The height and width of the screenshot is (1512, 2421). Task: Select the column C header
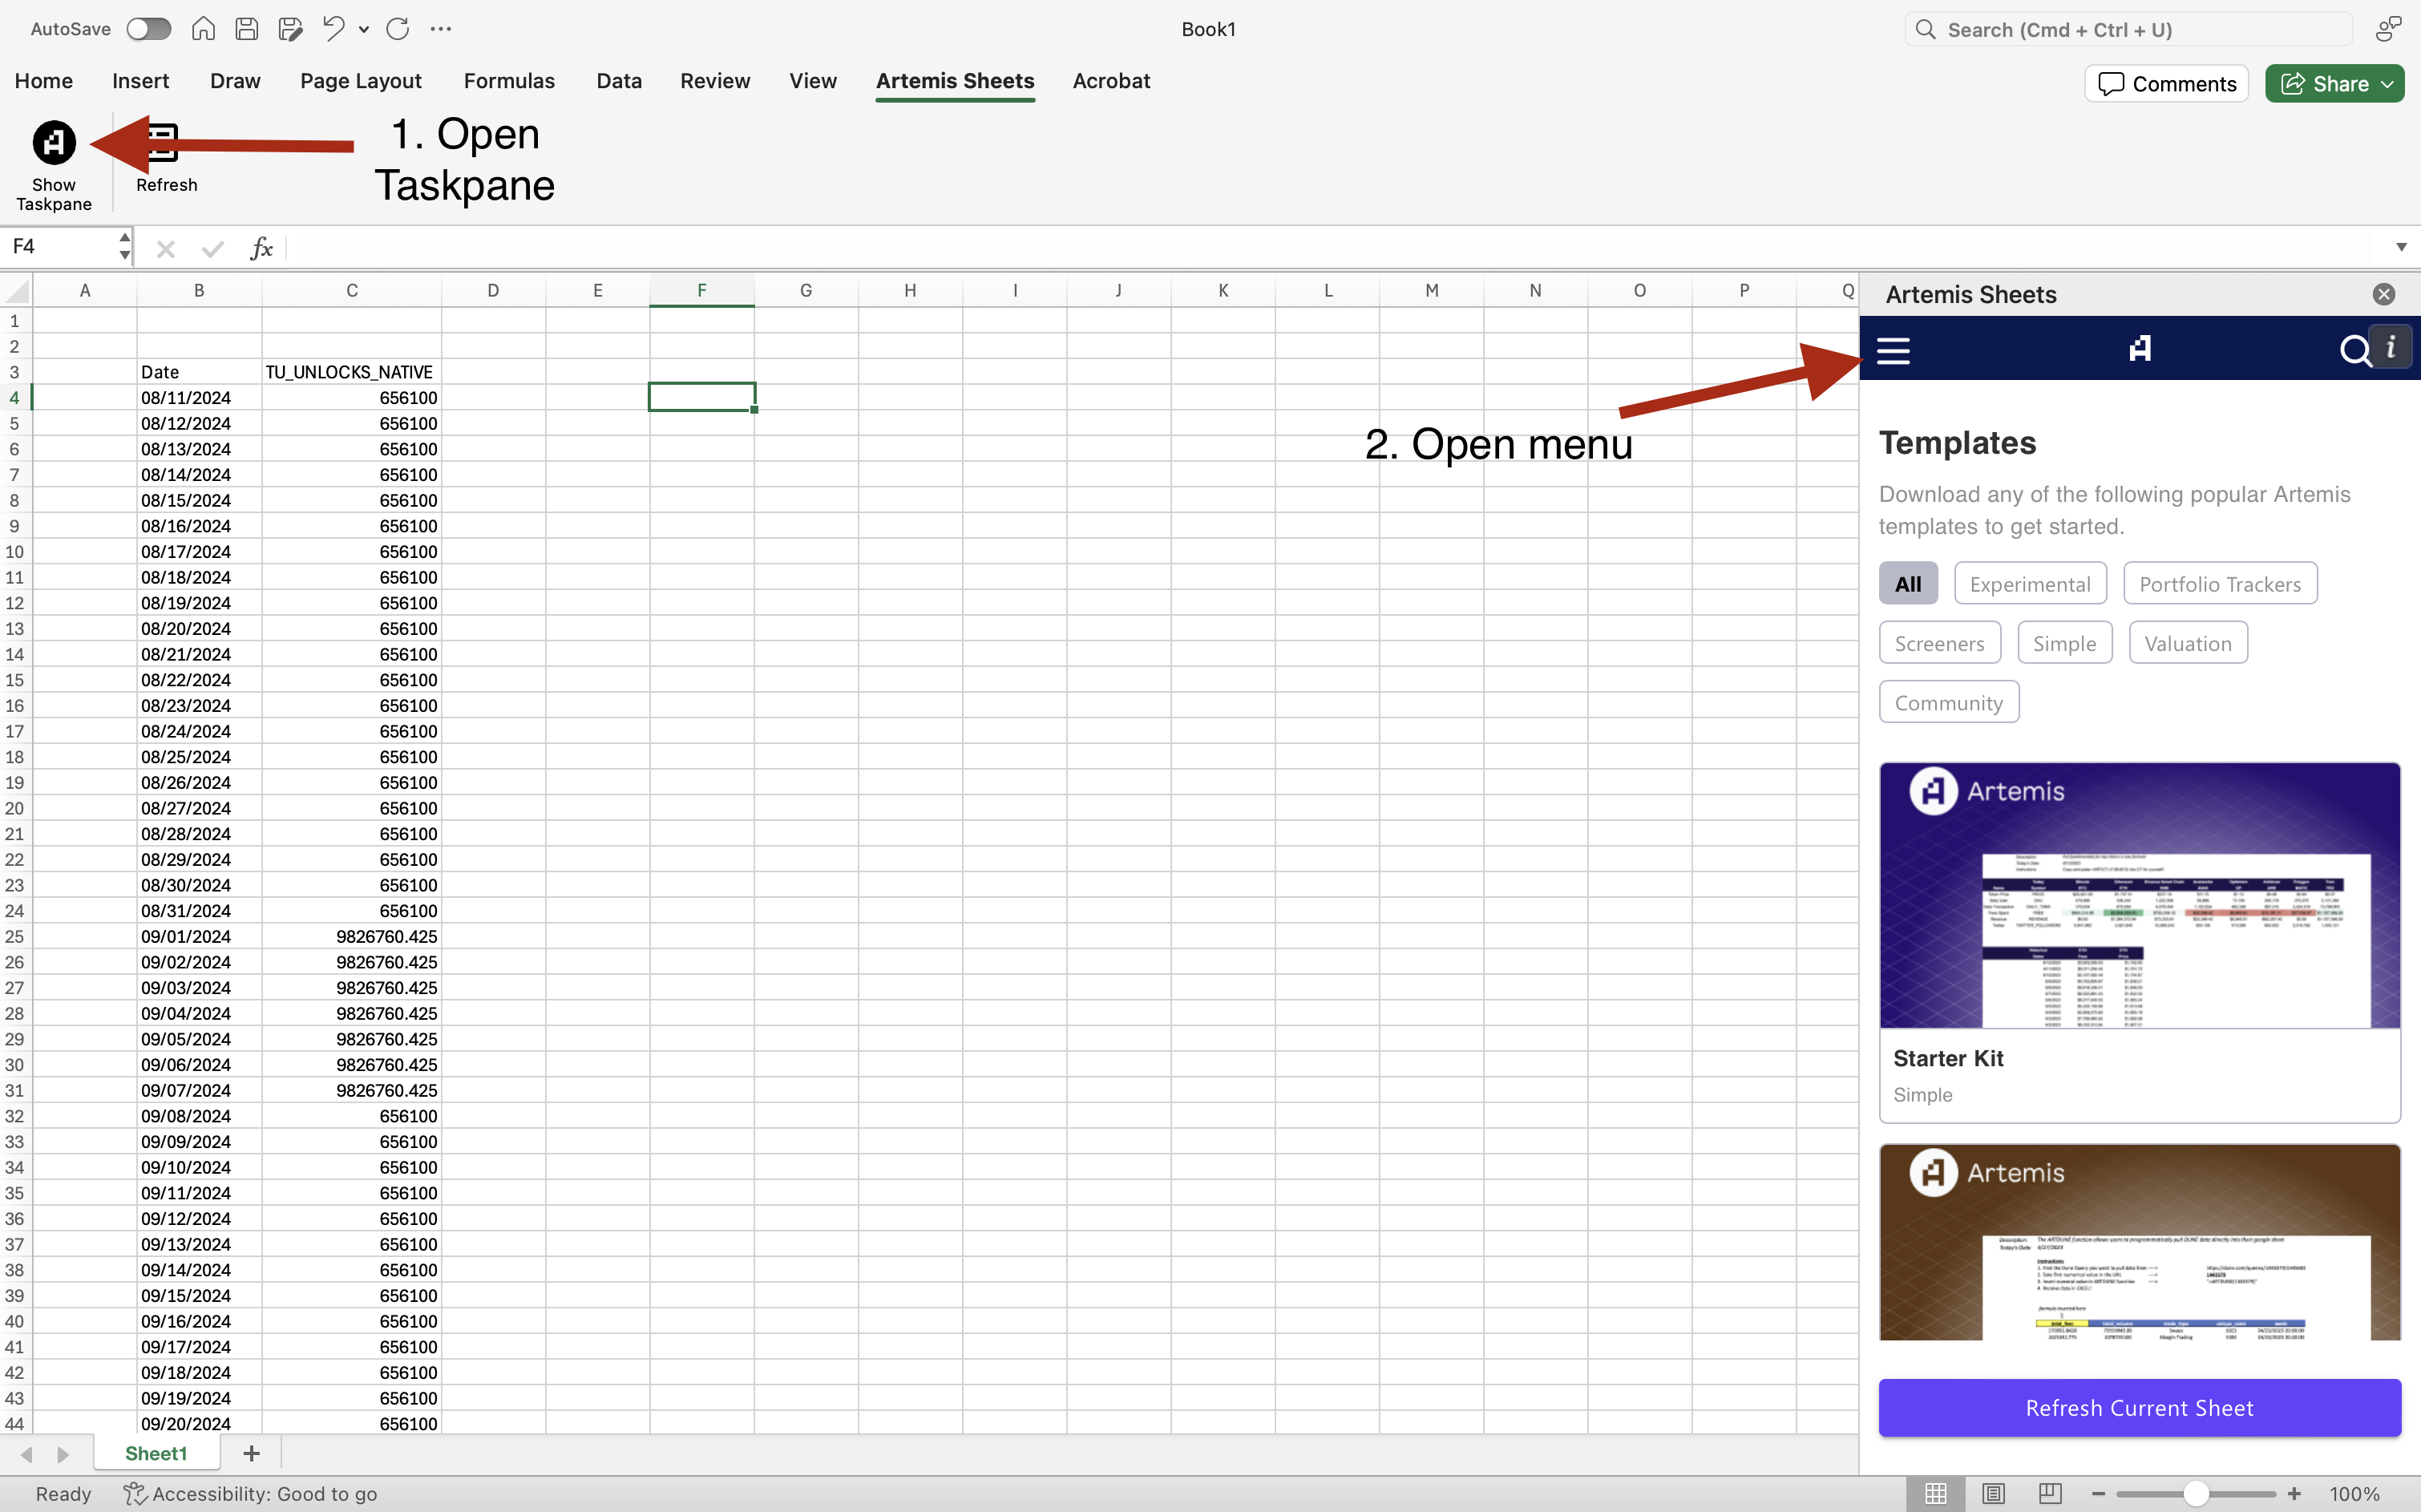[351, 291]
